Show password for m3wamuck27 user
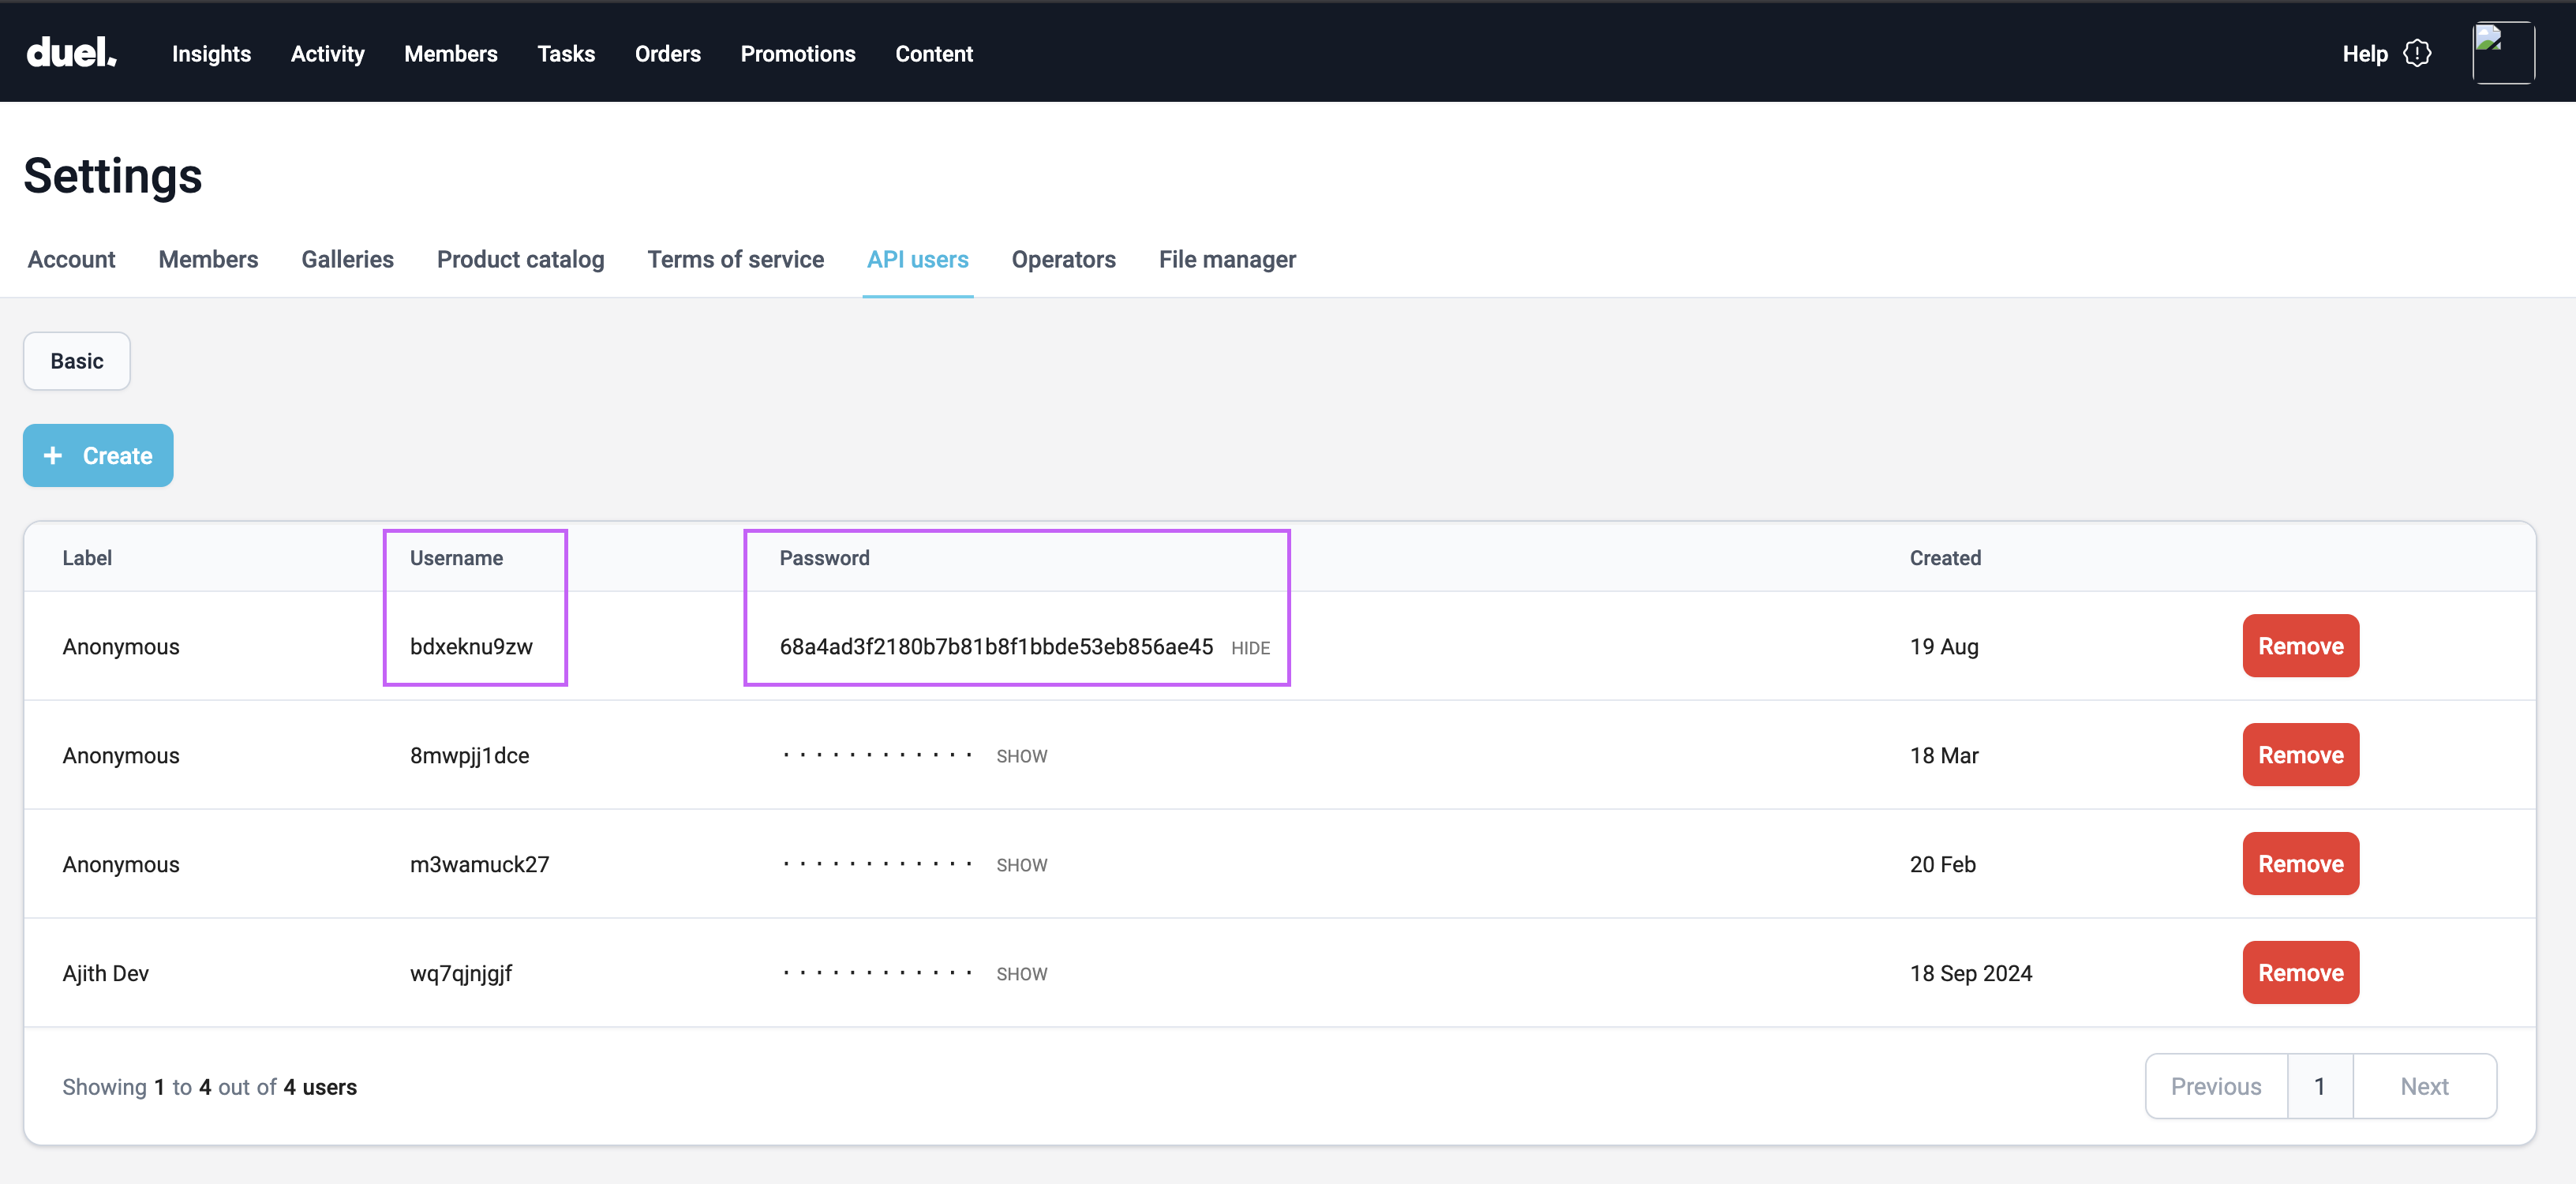2576x1184 pixels. 1021,865
